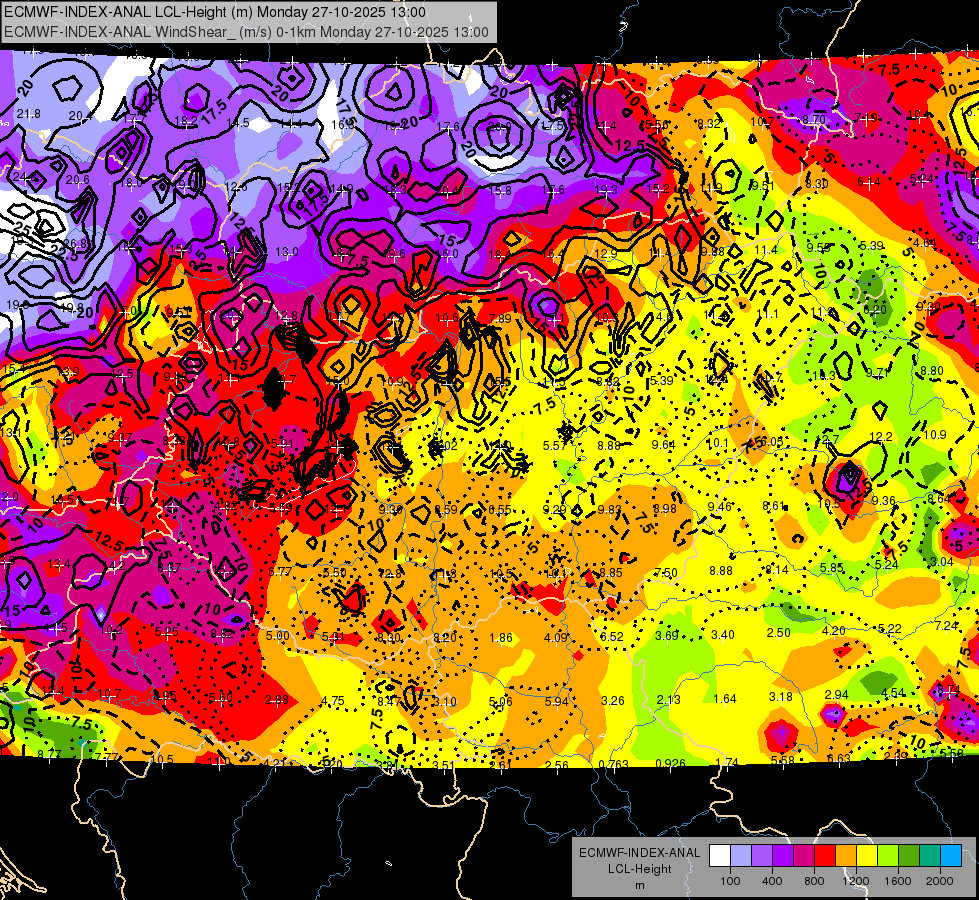Image resolution: width=979 pixels, height=900 pixels.
Task: Select the sky blue legend swatch
Action: click(x=951, y=856)
